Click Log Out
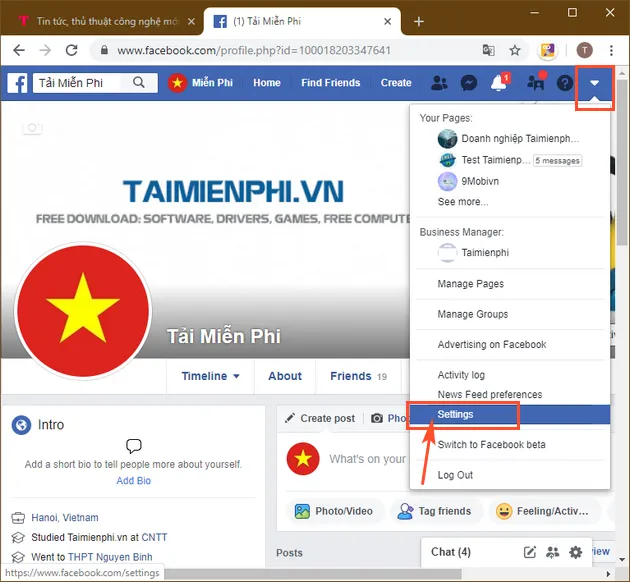Image resolution: width=630 pixels, height=582 pixels. 455,475
